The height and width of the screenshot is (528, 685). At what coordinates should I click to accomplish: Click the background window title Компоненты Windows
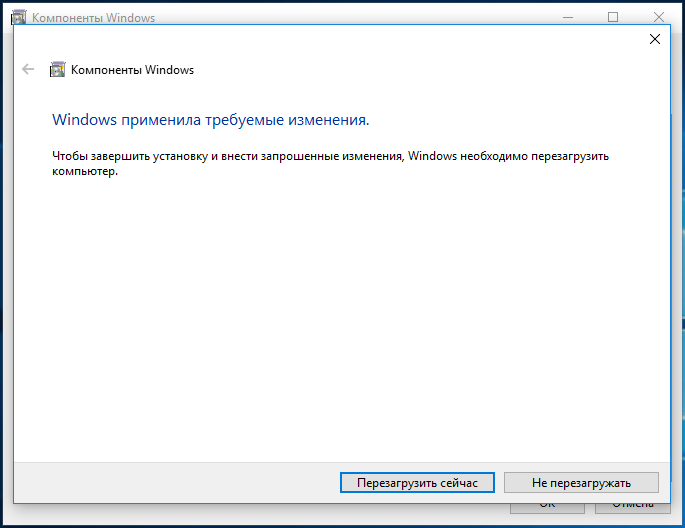pyautogui.click(x=93, y=18)
